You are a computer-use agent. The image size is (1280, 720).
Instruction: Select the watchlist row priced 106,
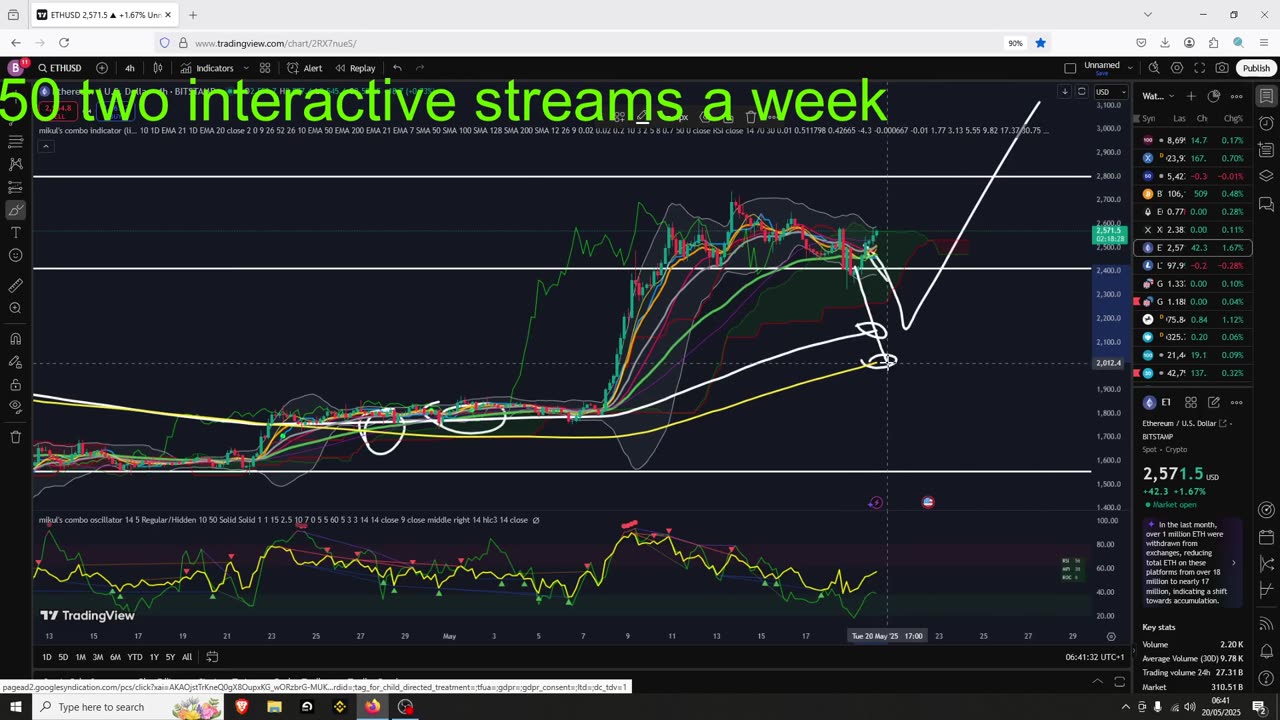(x=1193, y=194)
